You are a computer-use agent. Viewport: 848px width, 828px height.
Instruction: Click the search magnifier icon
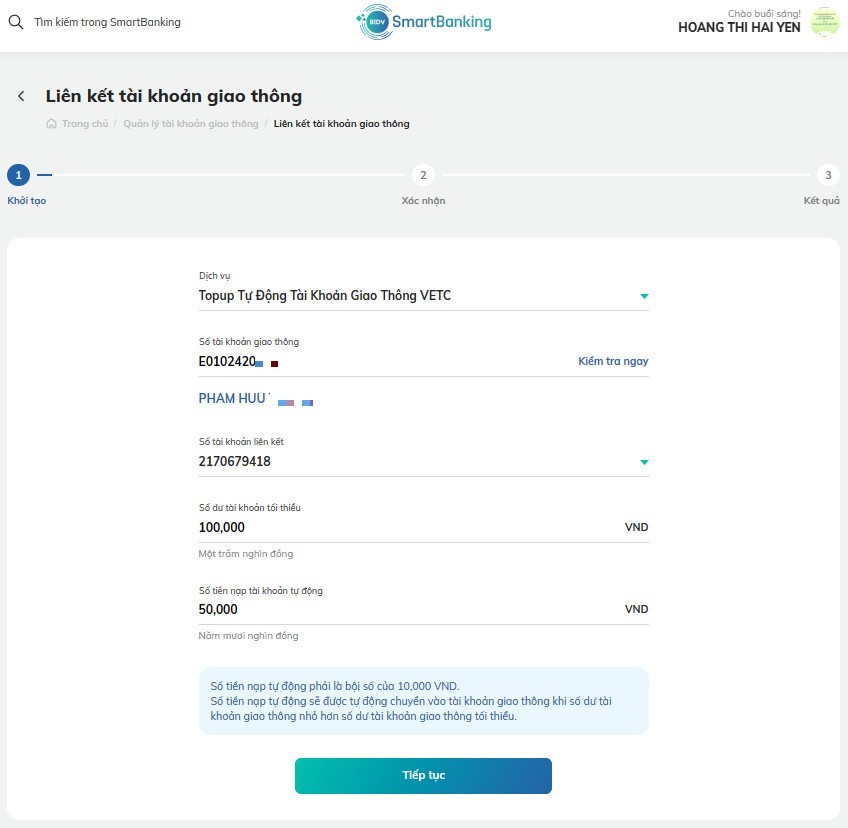click(x=16, y=22)
